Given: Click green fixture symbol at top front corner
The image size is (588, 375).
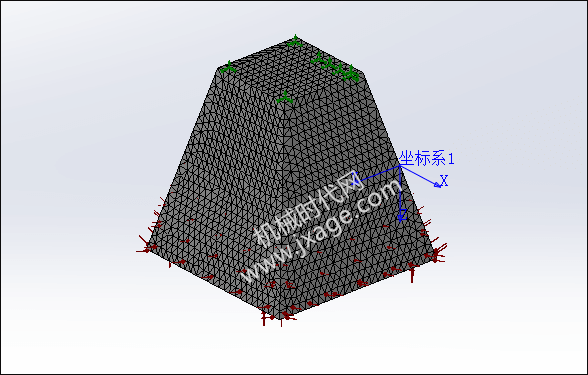Looking at the screenshot, I should (x=285, y=97).
